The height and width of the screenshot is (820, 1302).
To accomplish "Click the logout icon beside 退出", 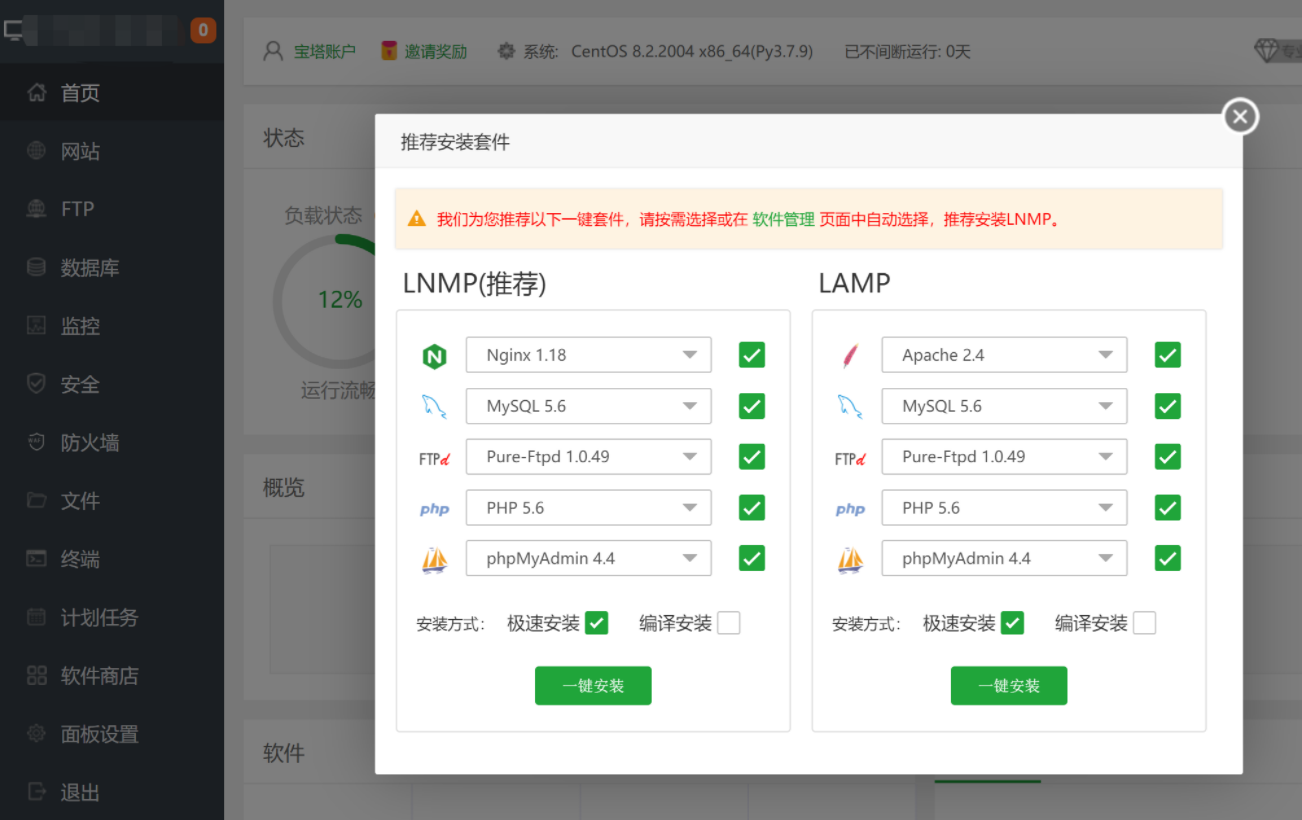I will [x=37, y=792].
